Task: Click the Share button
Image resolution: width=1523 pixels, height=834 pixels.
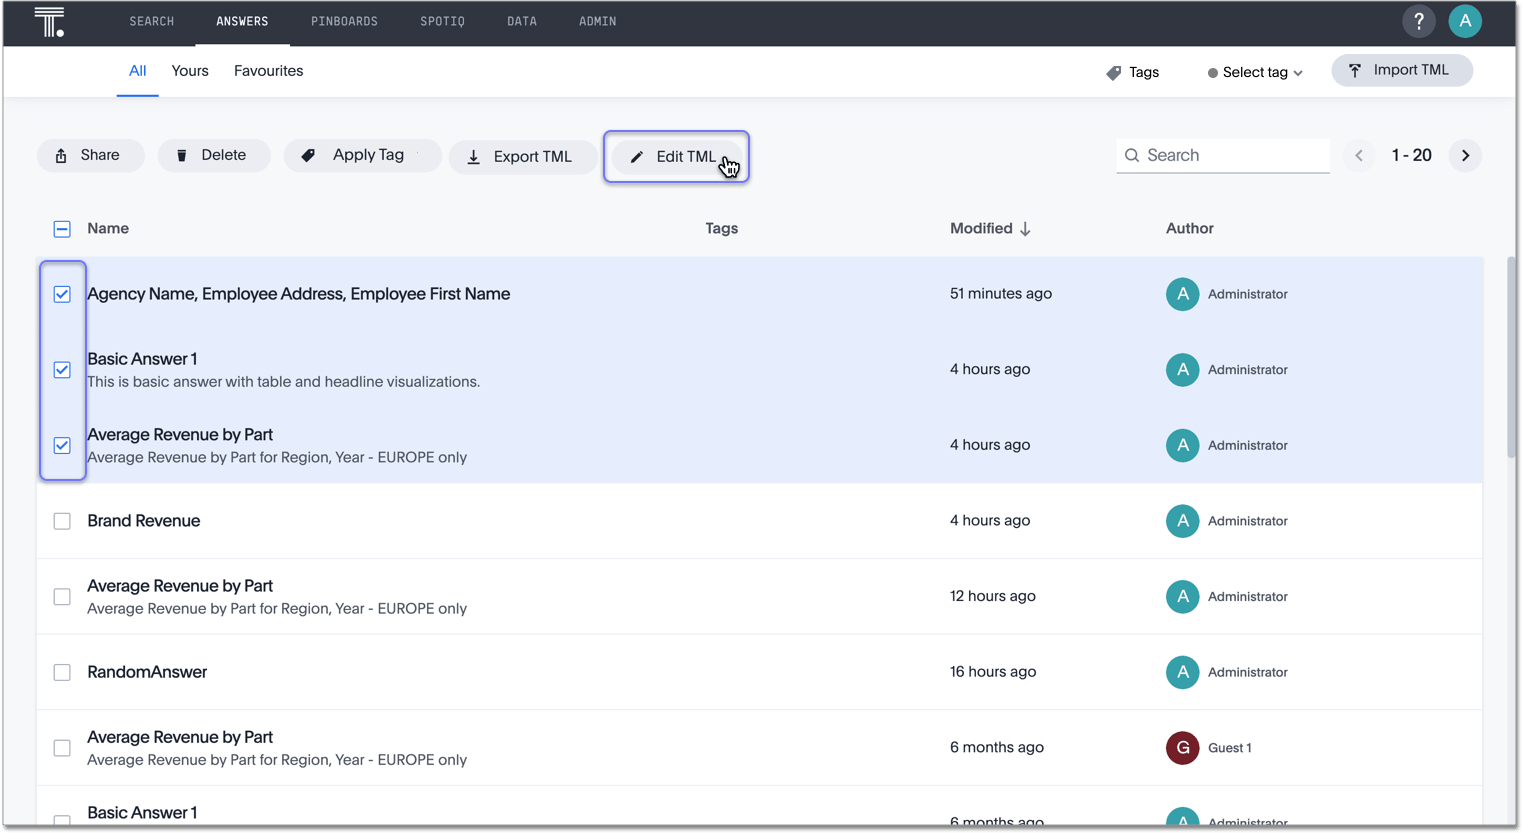Action: pyautogui.click(x=90, y=155)
